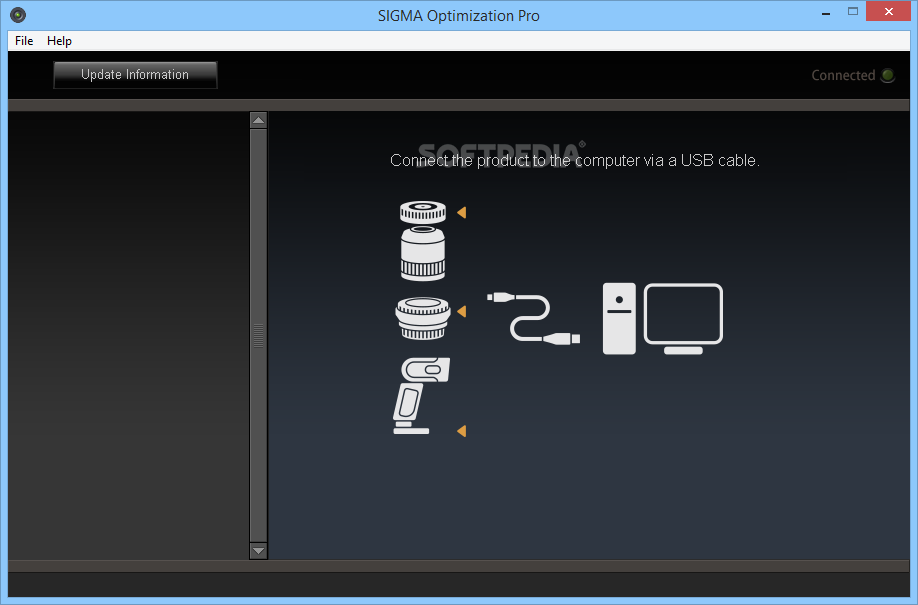Click the Connected status label
The width and height of the screenshot is (918, 605).
(843, 76)
